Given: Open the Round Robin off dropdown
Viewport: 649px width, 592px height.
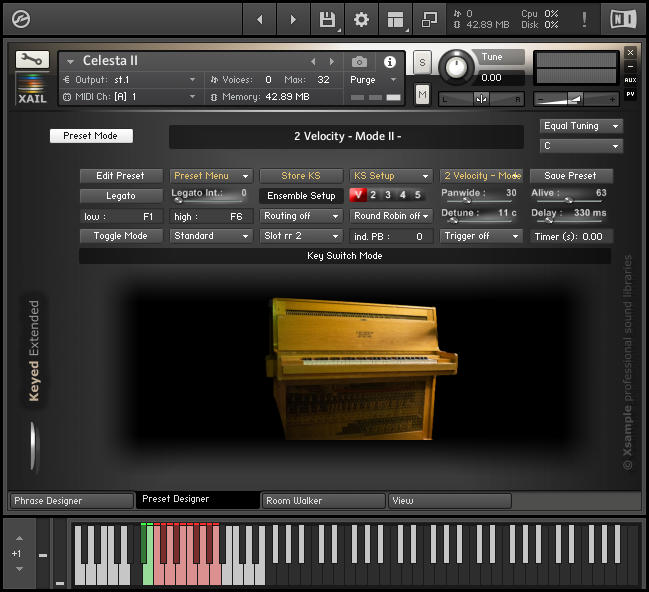Looking at the screenshot, I should (x=391, y=216).
